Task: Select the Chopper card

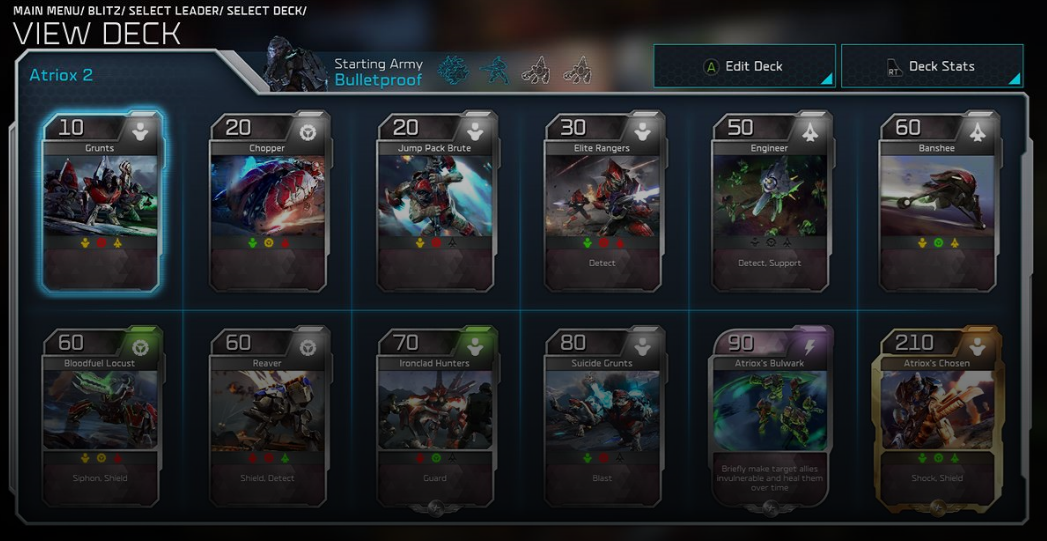Action: coord(269,202)
